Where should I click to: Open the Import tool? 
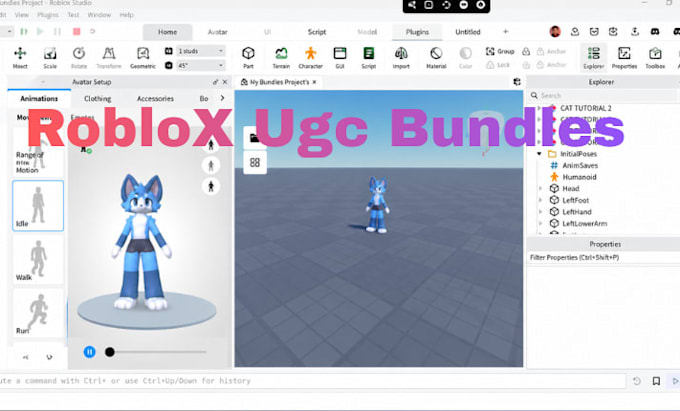(401, 58)
